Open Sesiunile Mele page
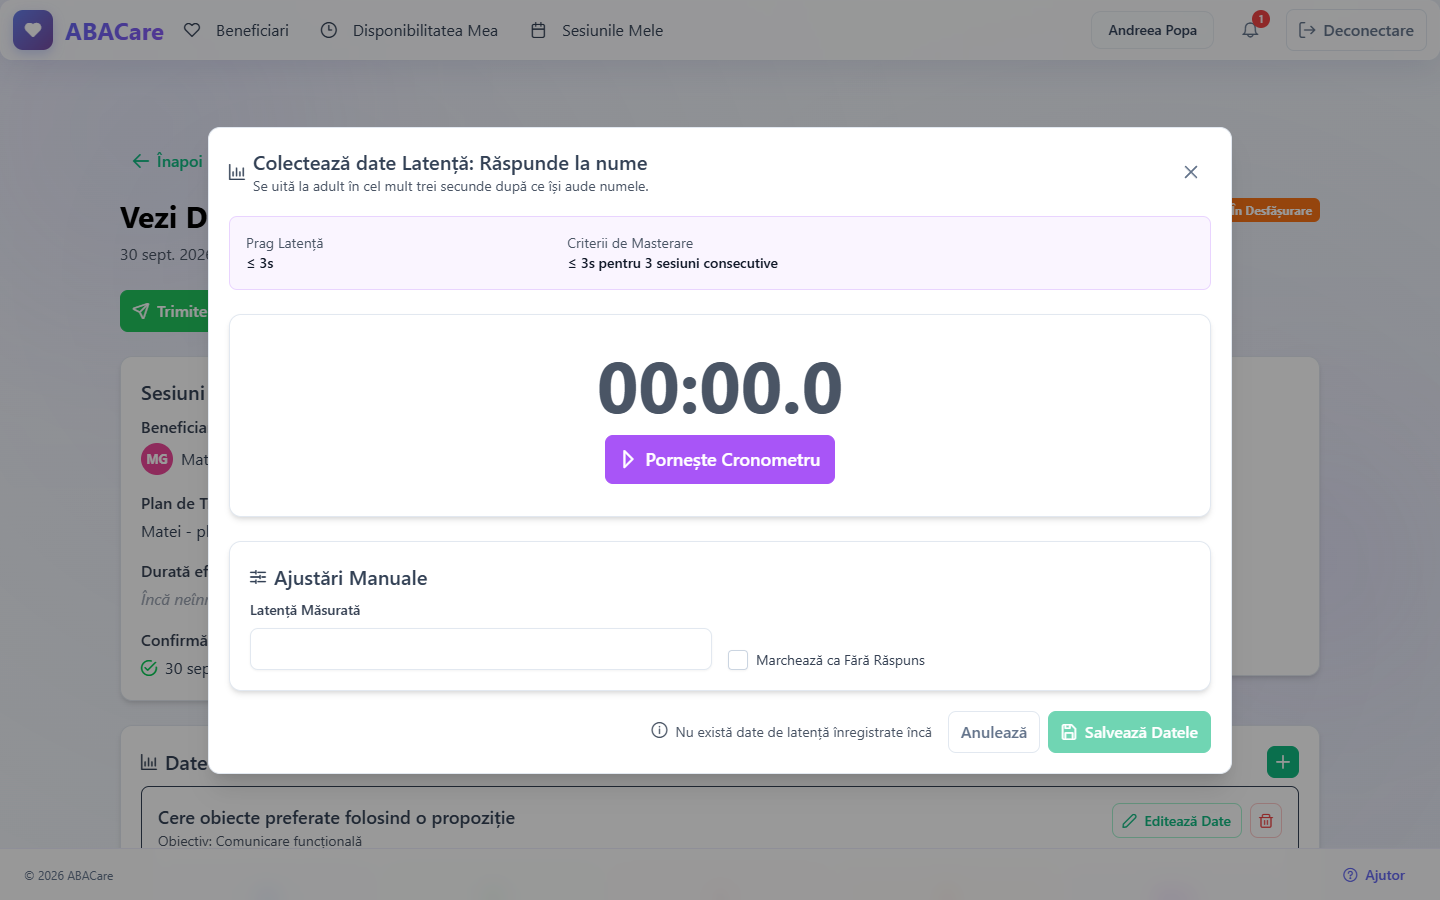Screen dimensions: 1440x900 596,30
